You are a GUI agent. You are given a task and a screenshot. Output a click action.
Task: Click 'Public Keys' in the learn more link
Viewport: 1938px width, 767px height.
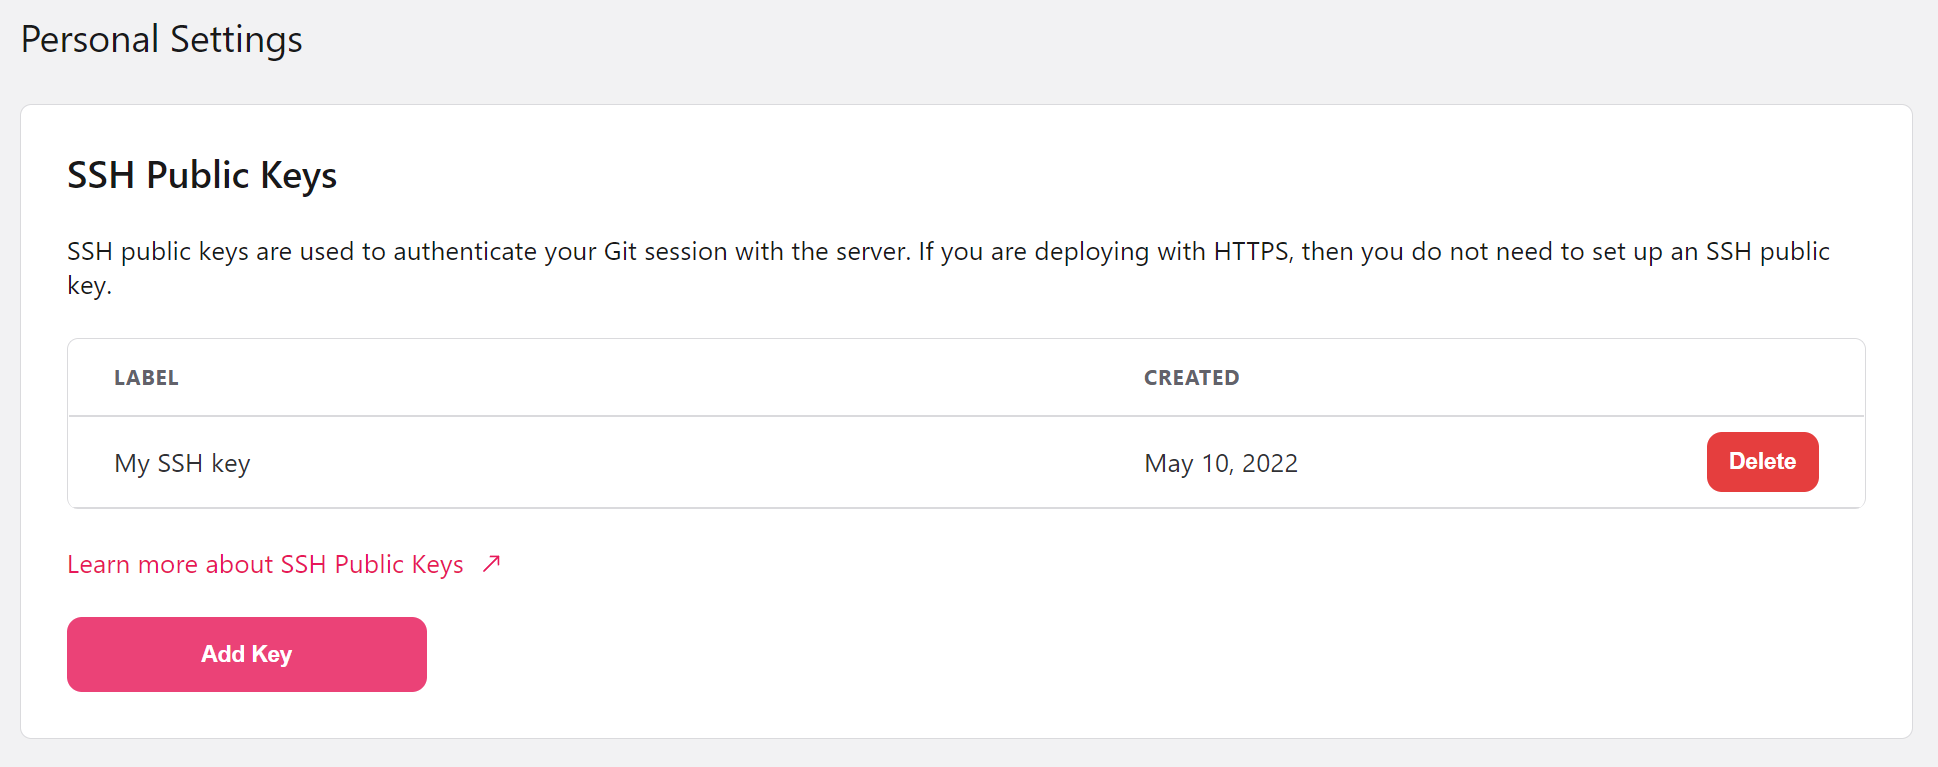(398, 565)
